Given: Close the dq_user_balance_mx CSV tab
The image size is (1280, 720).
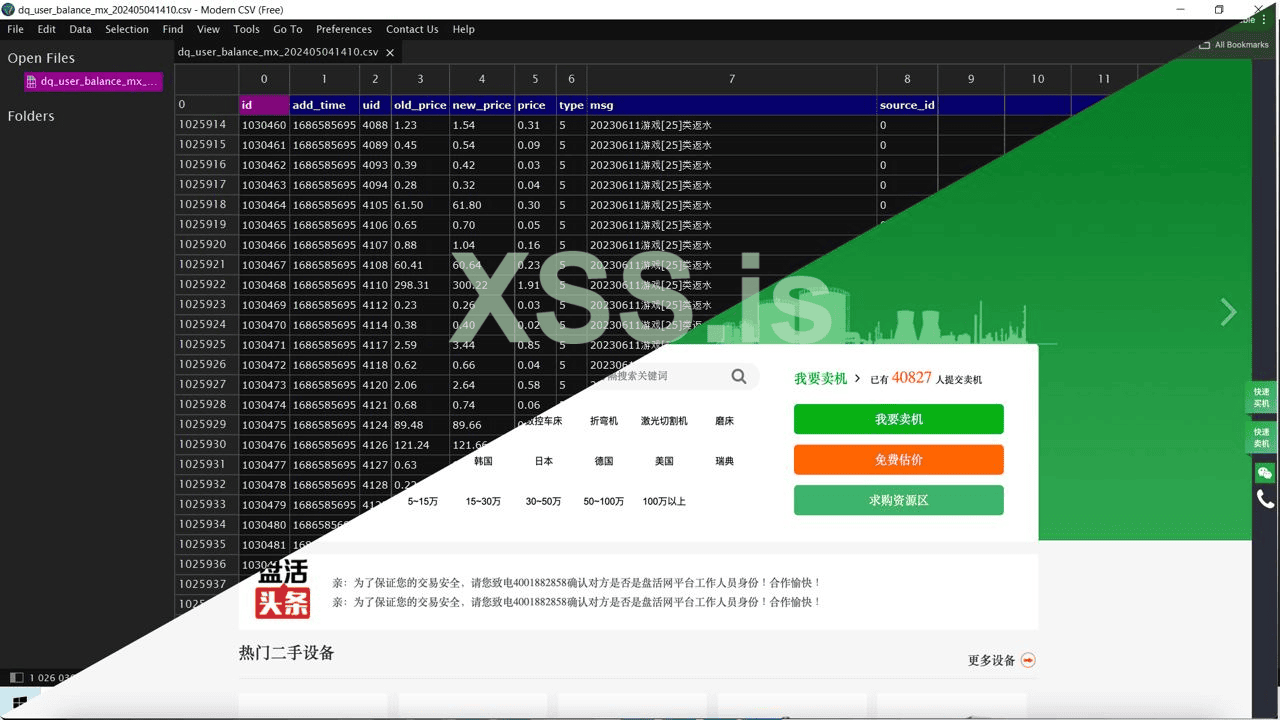Looking at the screenshot, I should (x=390, y=52).
